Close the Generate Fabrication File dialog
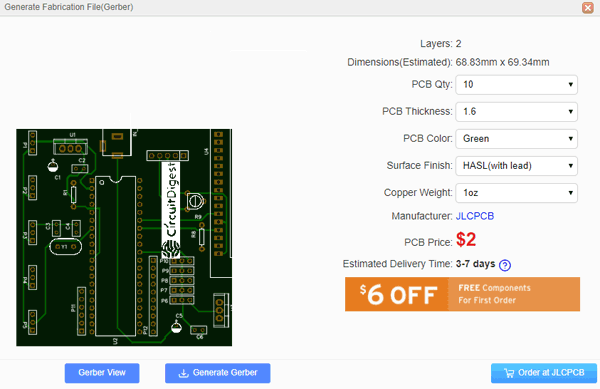 pyautogui.click(x=587, y=7)
